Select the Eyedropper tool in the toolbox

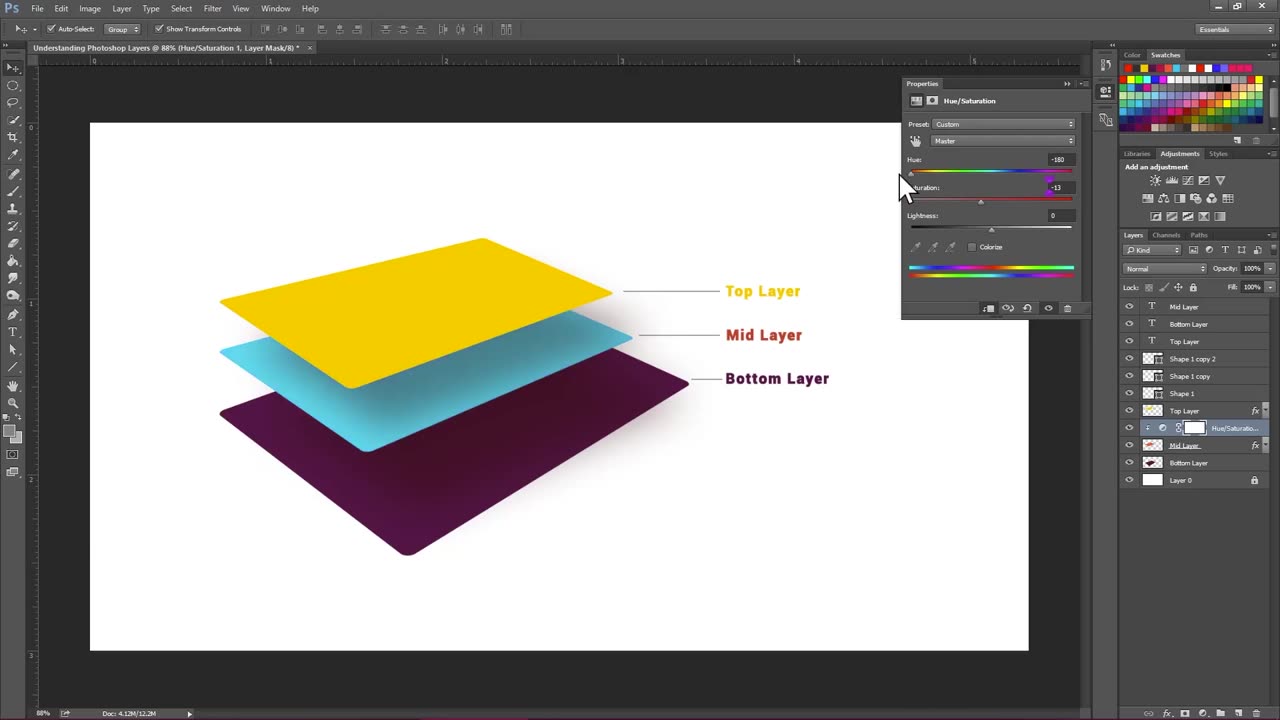(x=13, y=155)
